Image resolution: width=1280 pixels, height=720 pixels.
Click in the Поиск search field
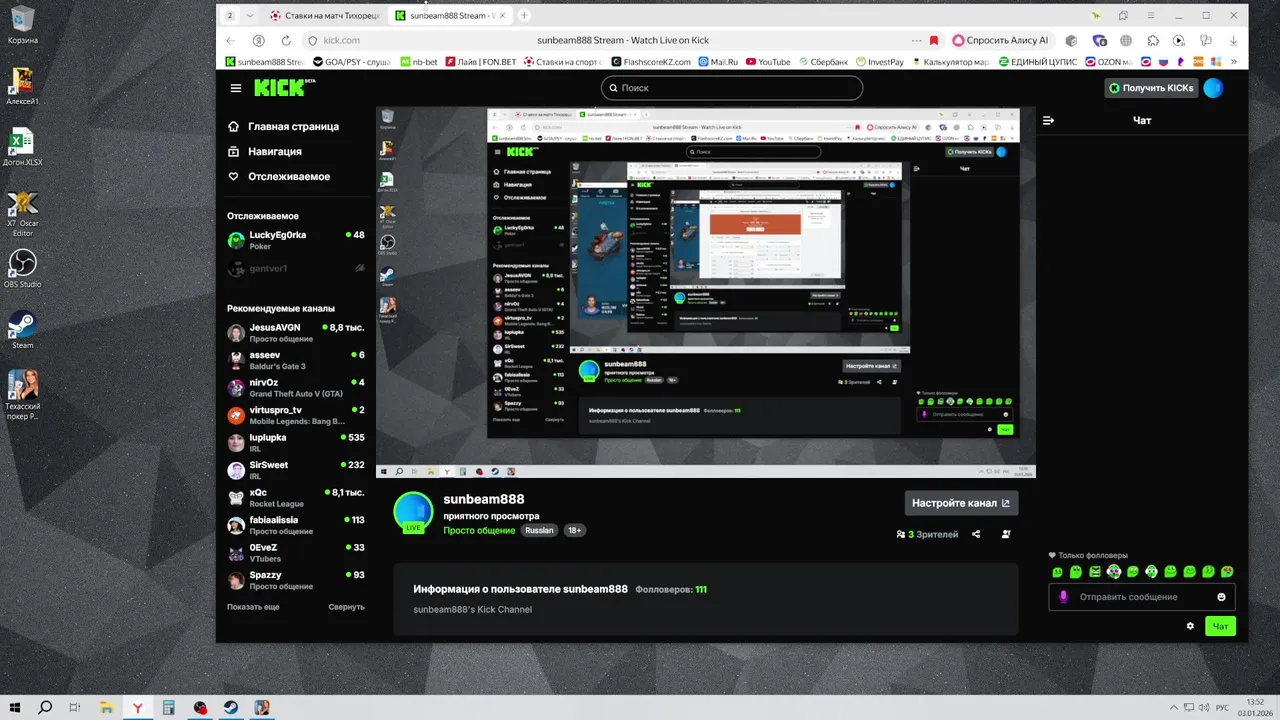732,88
